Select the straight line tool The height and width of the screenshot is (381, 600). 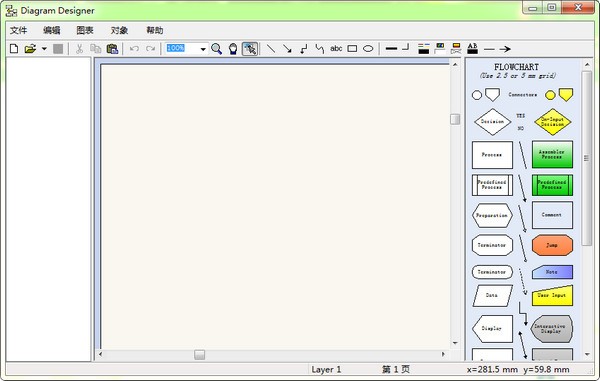[271, 49]
